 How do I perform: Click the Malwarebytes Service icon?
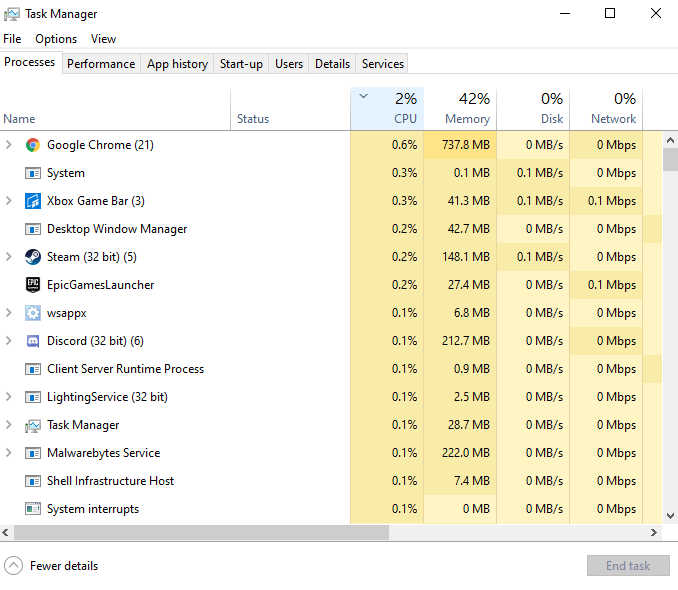pos(33,453)
